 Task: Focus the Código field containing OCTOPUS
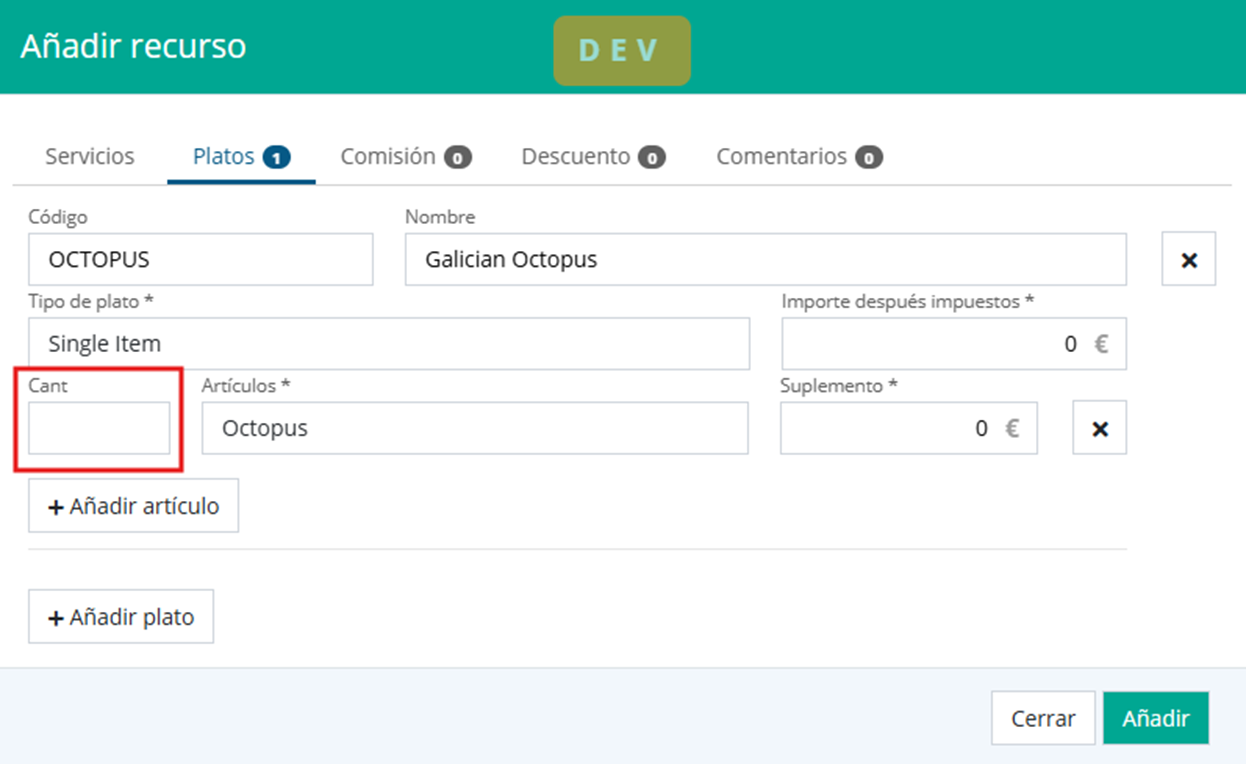pyautogui.click(x=200, y=260)
